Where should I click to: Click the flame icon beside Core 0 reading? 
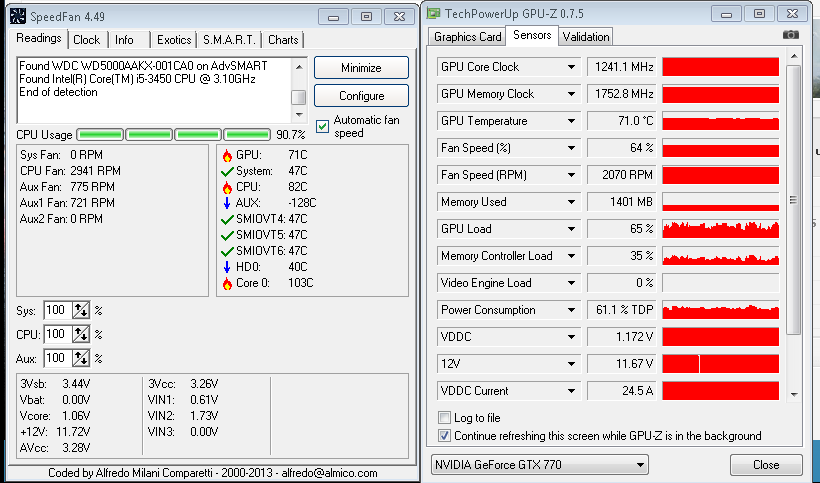pos(227,283)
